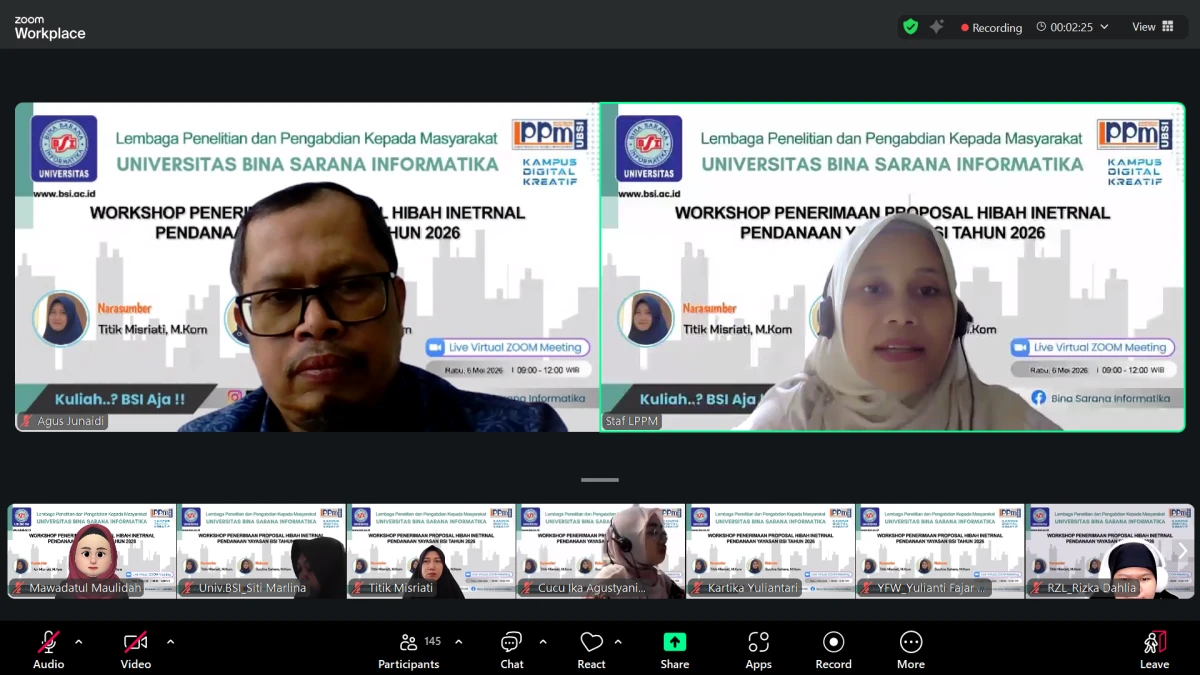Screen dimensions: 1200x675
Task: Start the camera with the Video button
Action: click(x=136, y=649)
